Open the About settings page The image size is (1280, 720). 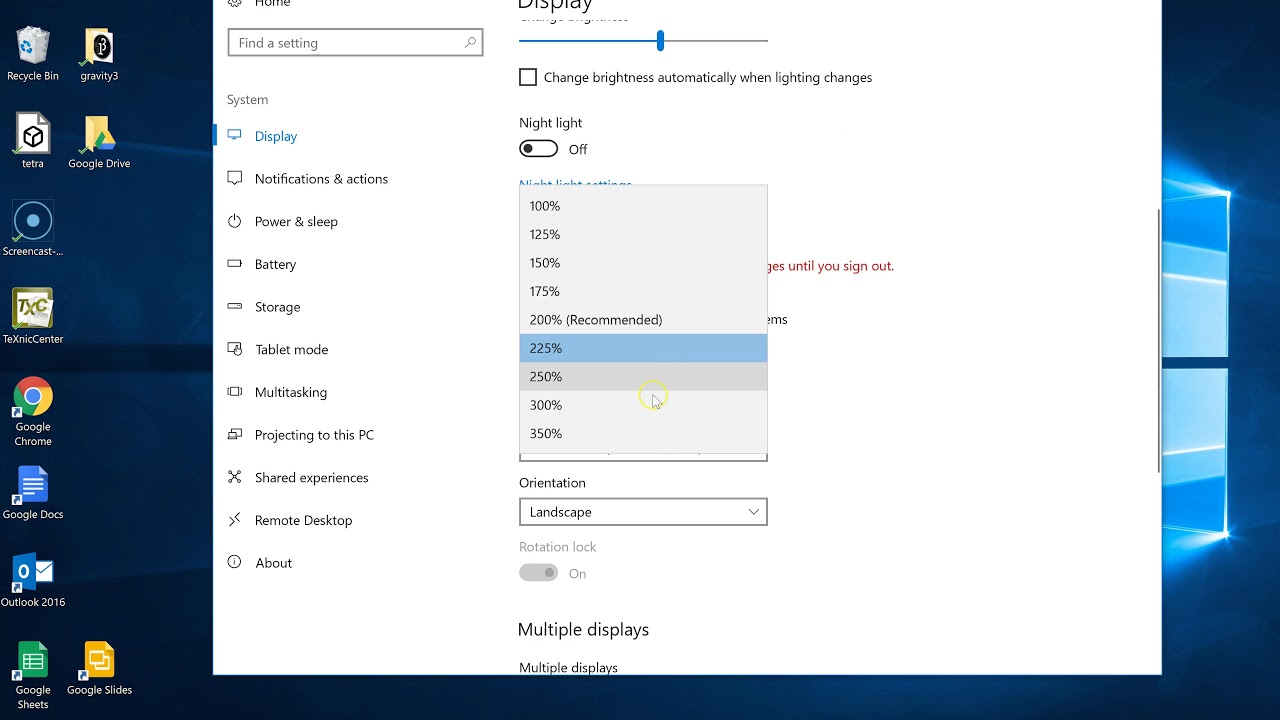tap(273, 563)
